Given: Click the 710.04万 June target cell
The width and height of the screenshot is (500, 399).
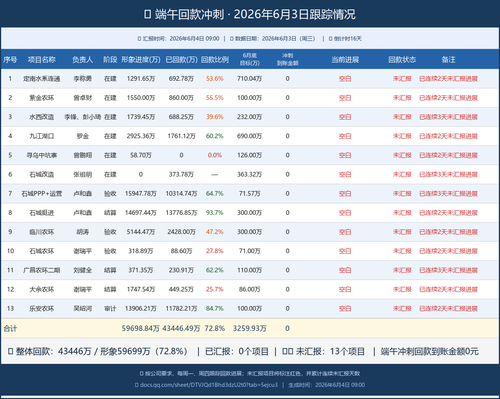Looking at the screenshot, I should [x=249, y=79].
